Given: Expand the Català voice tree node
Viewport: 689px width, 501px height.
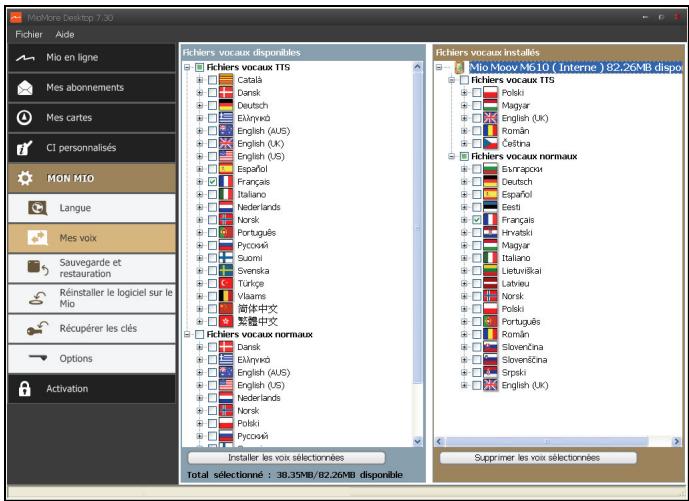Looking at the screenshot, I should click(200, 80).
